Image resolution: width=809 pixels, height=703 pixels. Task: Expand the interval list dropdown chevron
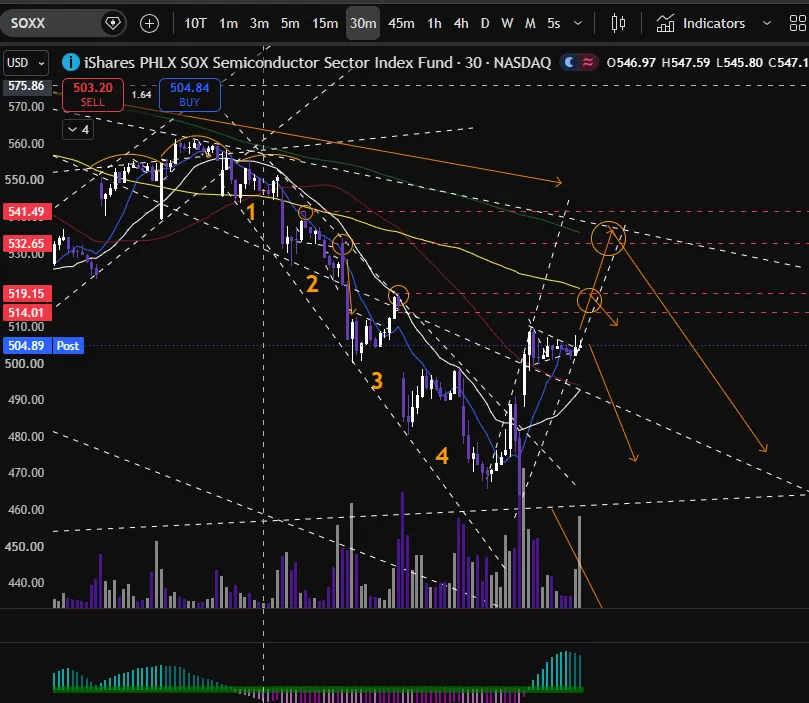tap(578, 23)
